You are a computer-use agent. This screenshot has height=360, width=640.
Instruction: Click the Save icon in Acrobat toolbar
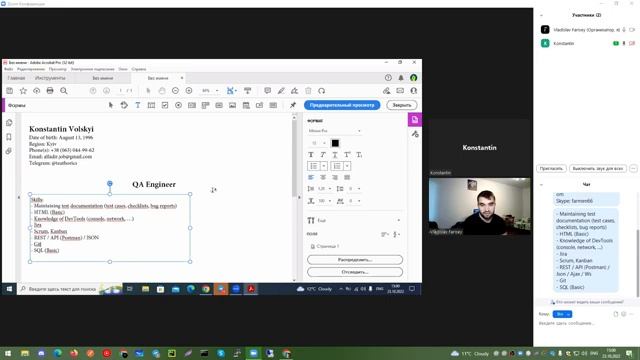click(10, 91)
